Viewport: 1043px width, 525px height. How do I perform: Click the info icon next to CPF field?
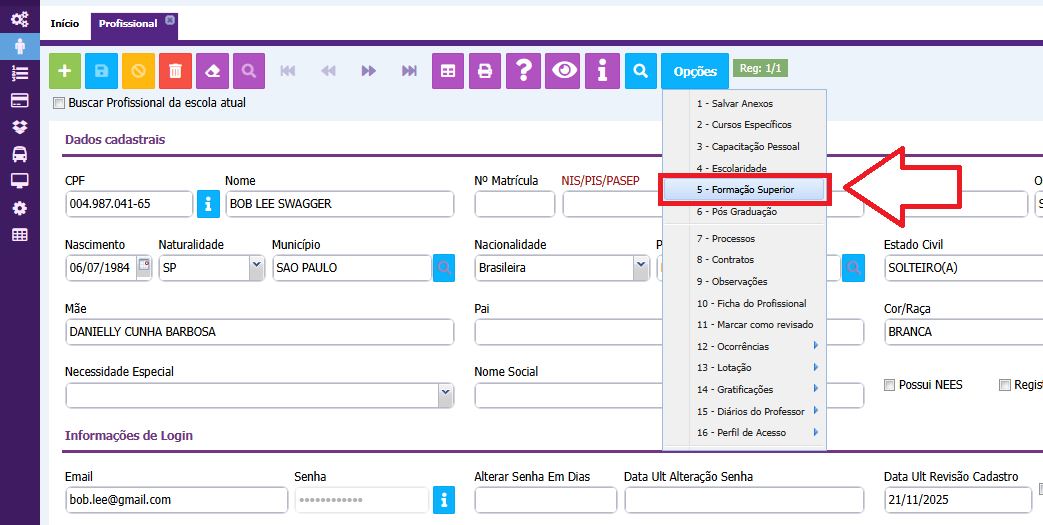(x=207, y=204)
